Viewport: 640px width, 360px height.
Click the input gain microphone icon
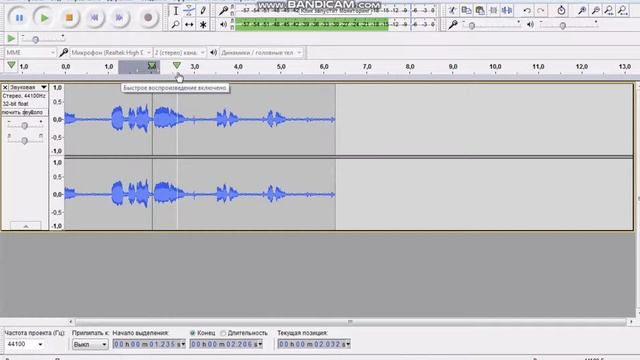[452, 25]
